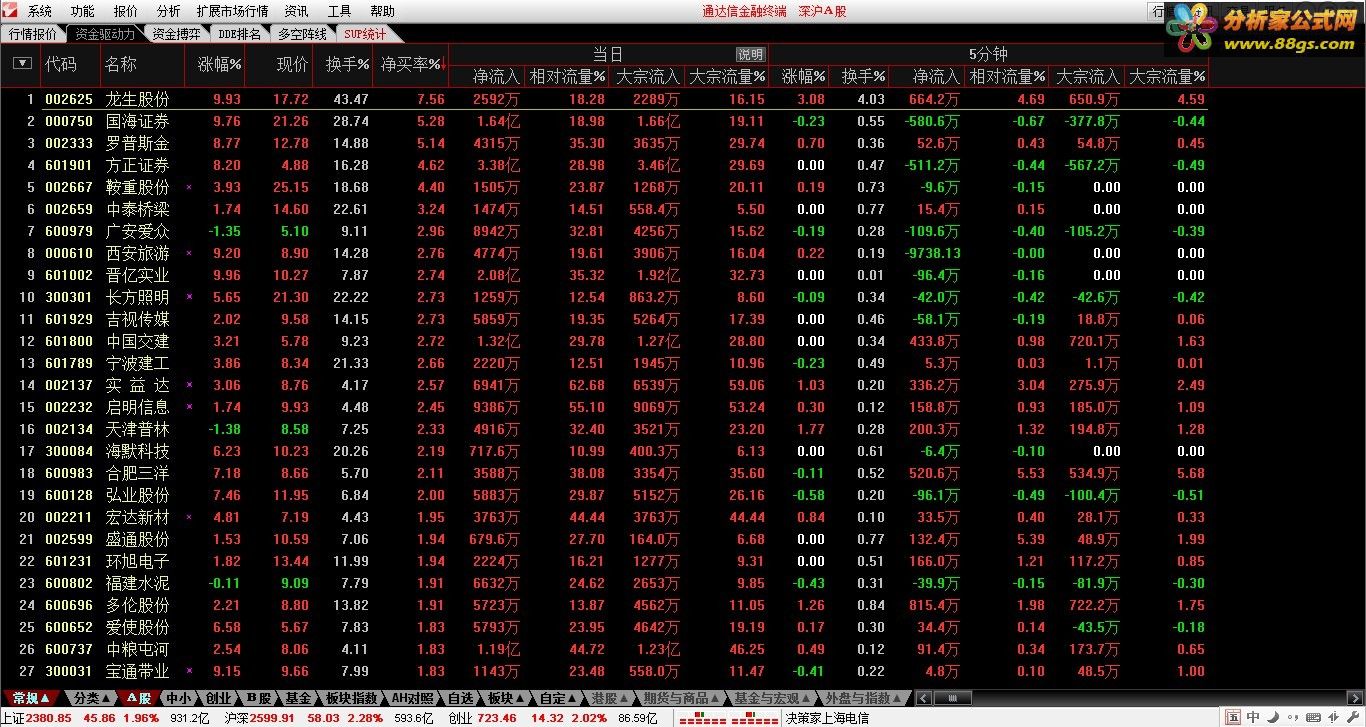Switch to the 资金博弈 tab
The width and height of the screenshot is (1366, 727).
(x=177, y=34)
